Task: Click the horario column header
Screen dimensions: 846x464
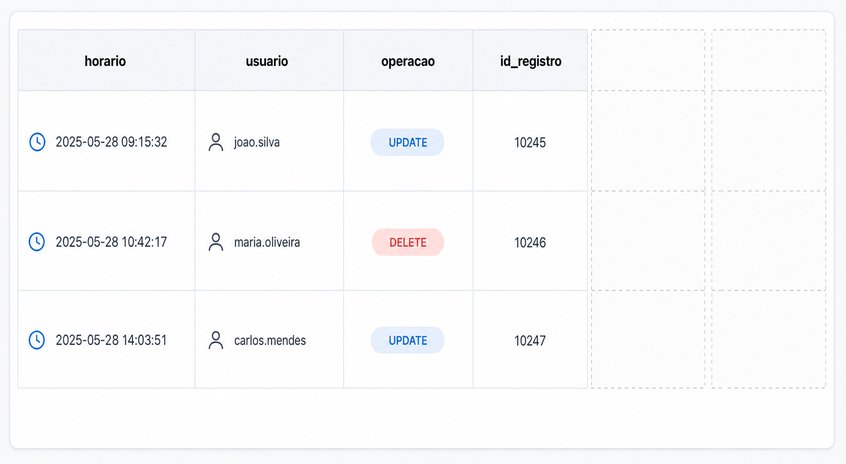Action: (x=106, y=60)
